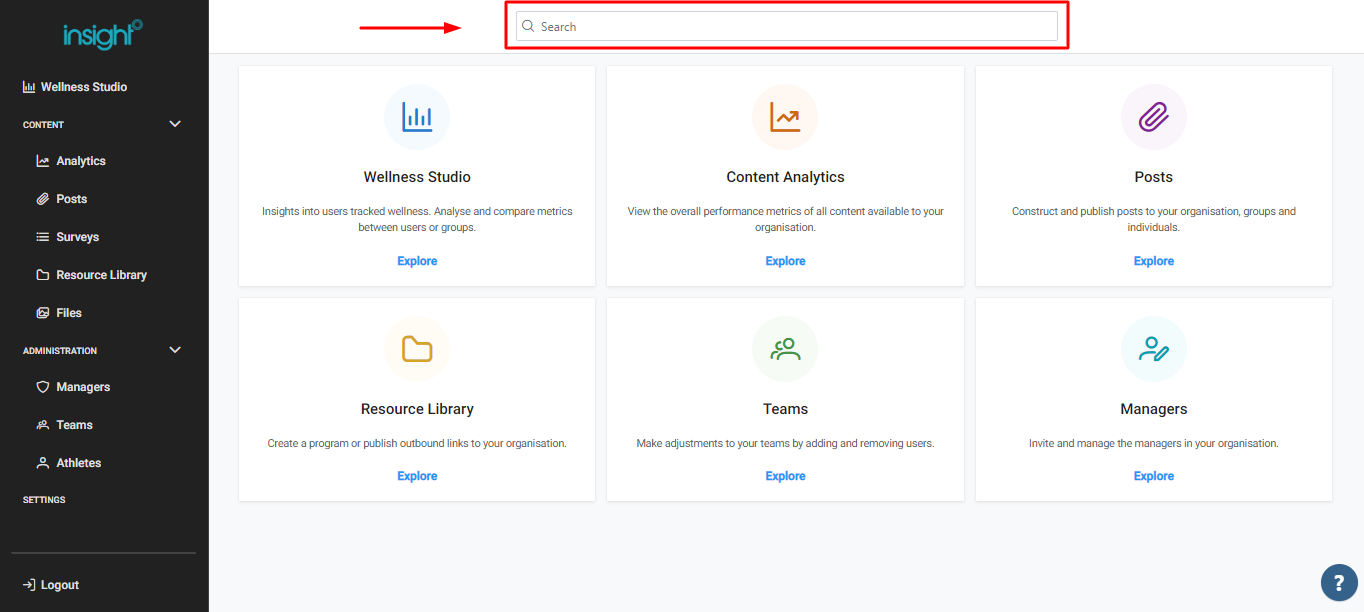Click the magnifier icon in the search box
Screen dimensions: 1364x612
coord(528,26)
